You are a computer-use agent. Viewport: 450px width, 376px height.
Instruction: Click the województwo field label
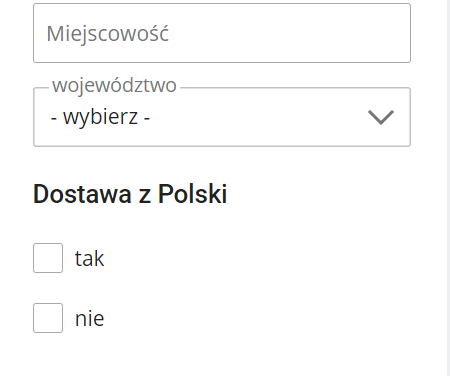[x=114, y=85]
